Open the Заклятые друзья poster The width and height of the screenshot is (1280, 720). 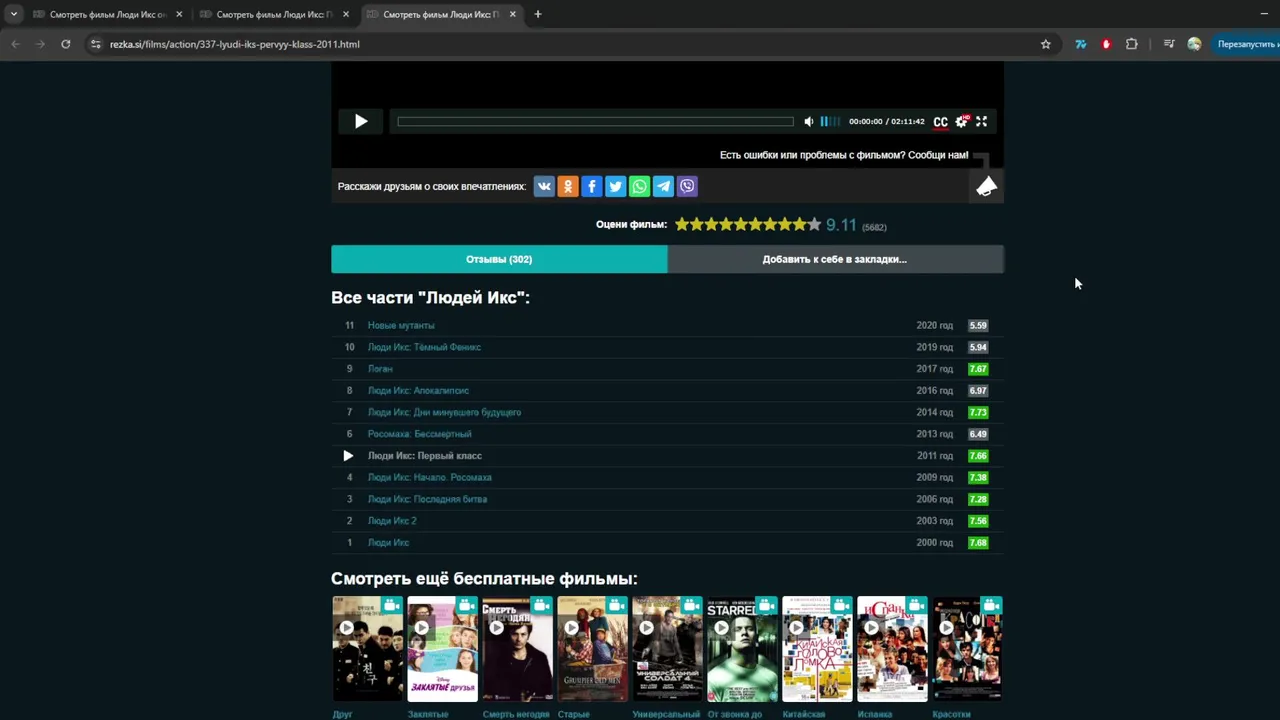click(x=443, y=649)
